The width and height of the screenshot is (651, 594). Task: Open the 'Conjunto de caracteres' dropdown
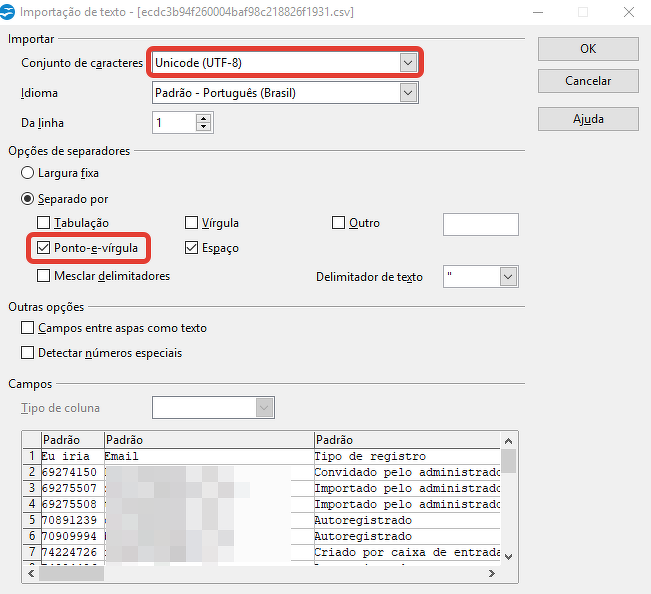point(407,62)
